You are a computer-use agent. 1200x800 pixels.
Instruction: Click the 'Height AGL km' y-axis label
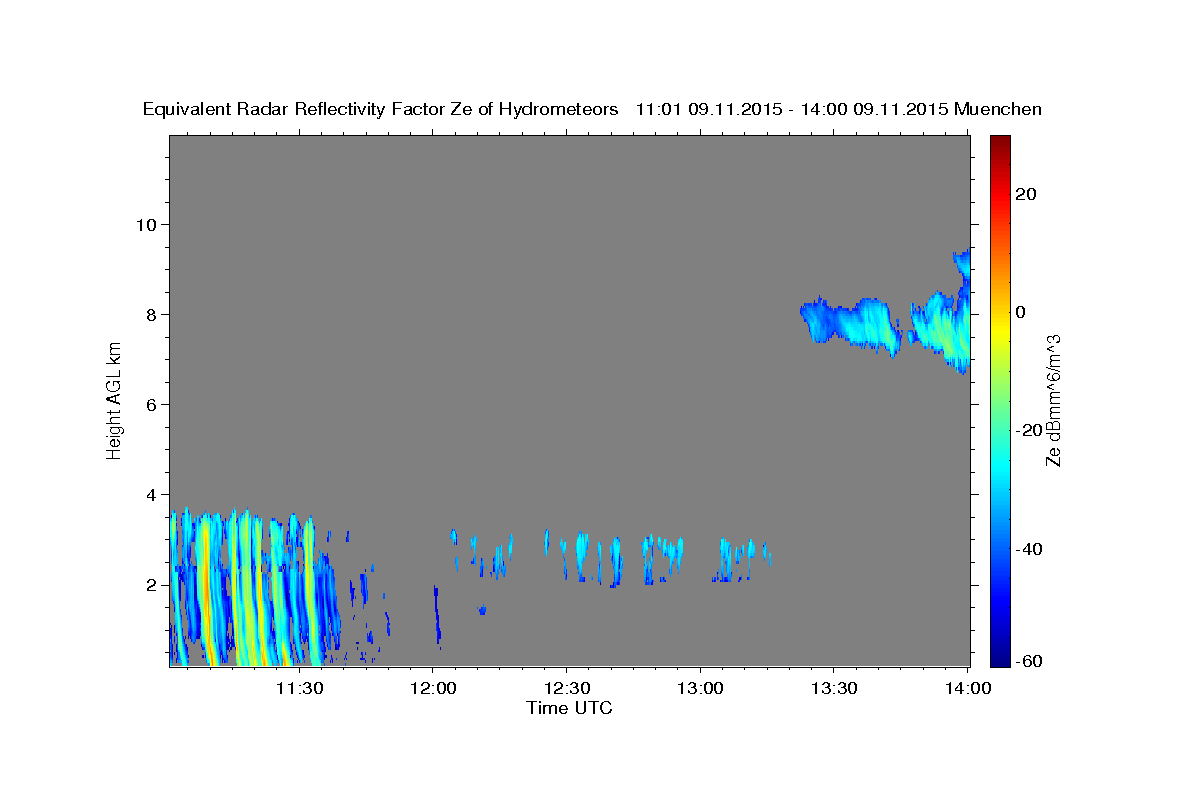pos(114,401)
